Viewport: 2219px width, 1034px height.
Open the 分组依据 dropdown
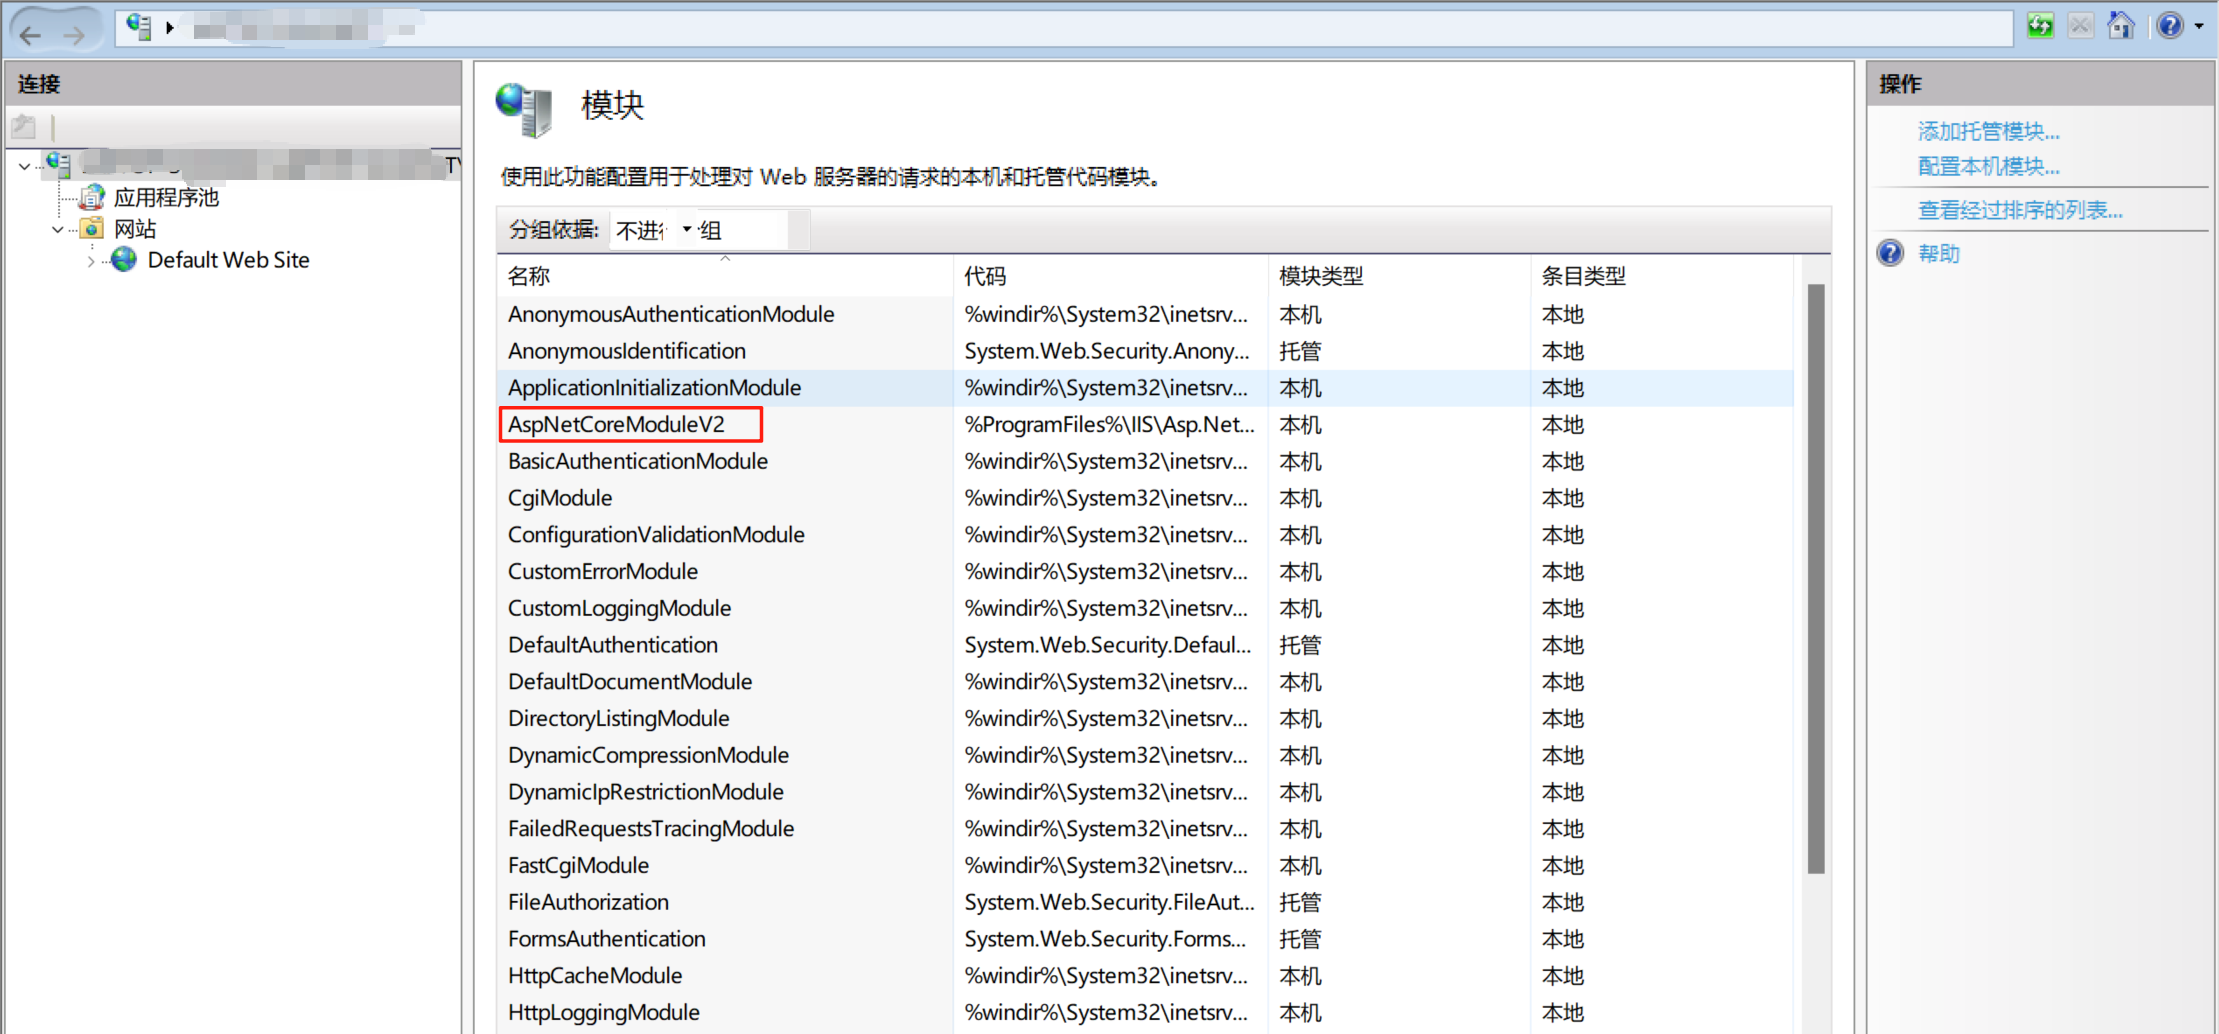[x=687, y=230]
